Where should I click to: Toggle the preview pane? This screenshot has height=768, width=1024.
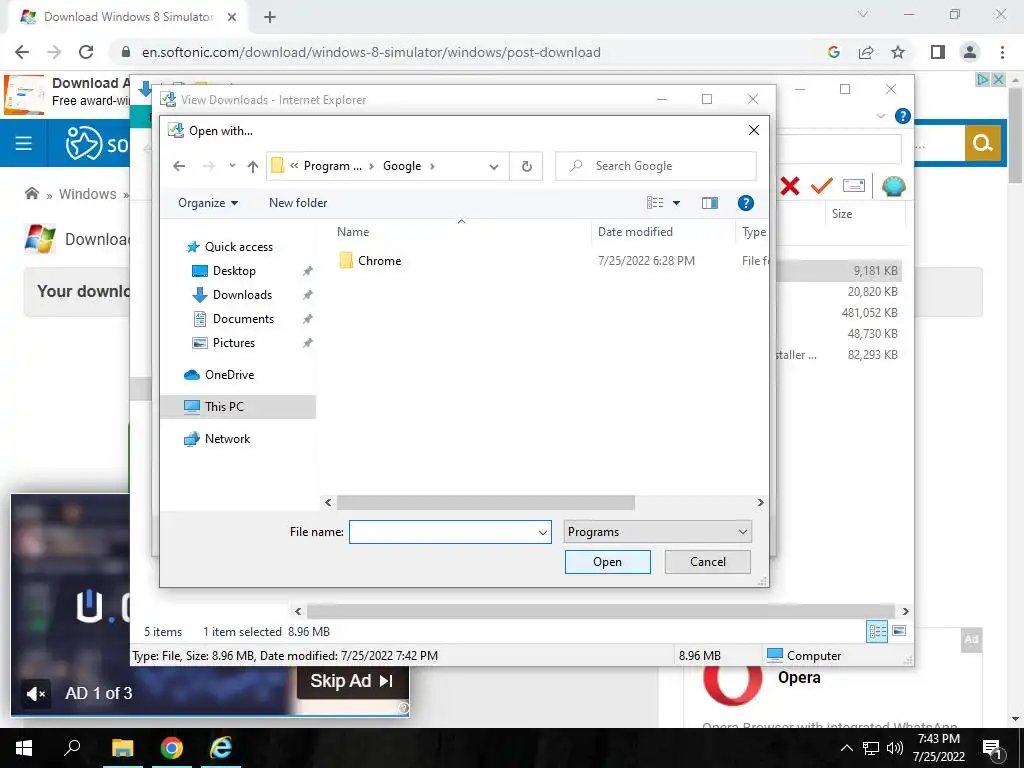tap(710, 203)
